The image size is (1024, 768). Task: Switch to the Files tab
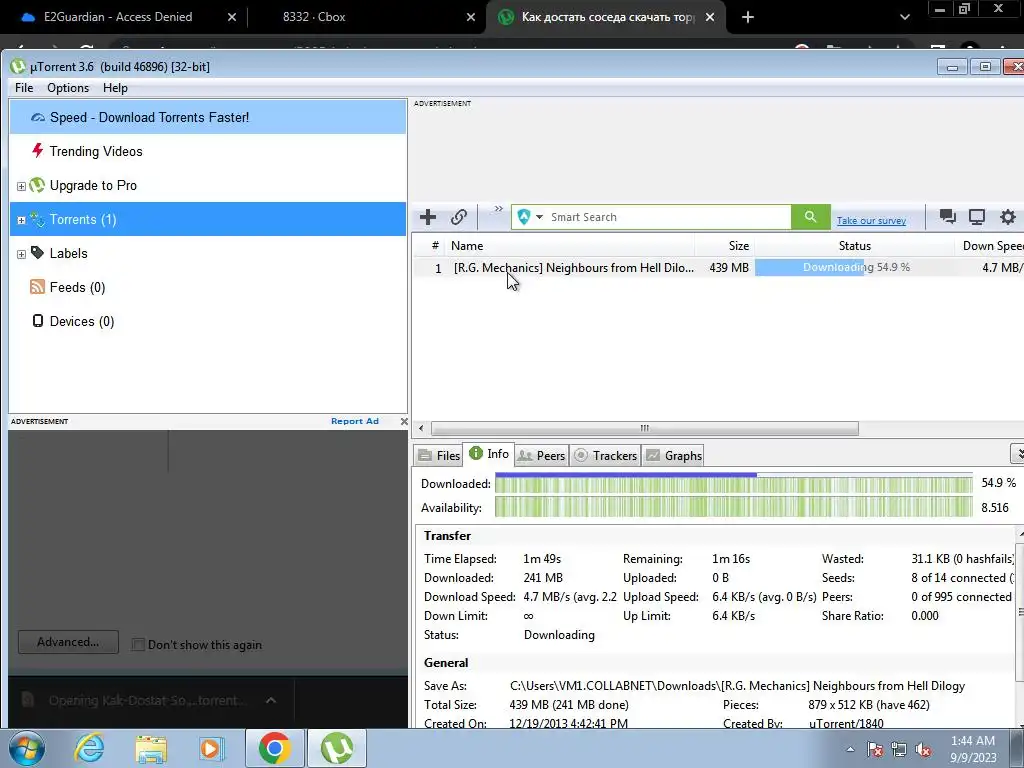[x=439, y=456]
